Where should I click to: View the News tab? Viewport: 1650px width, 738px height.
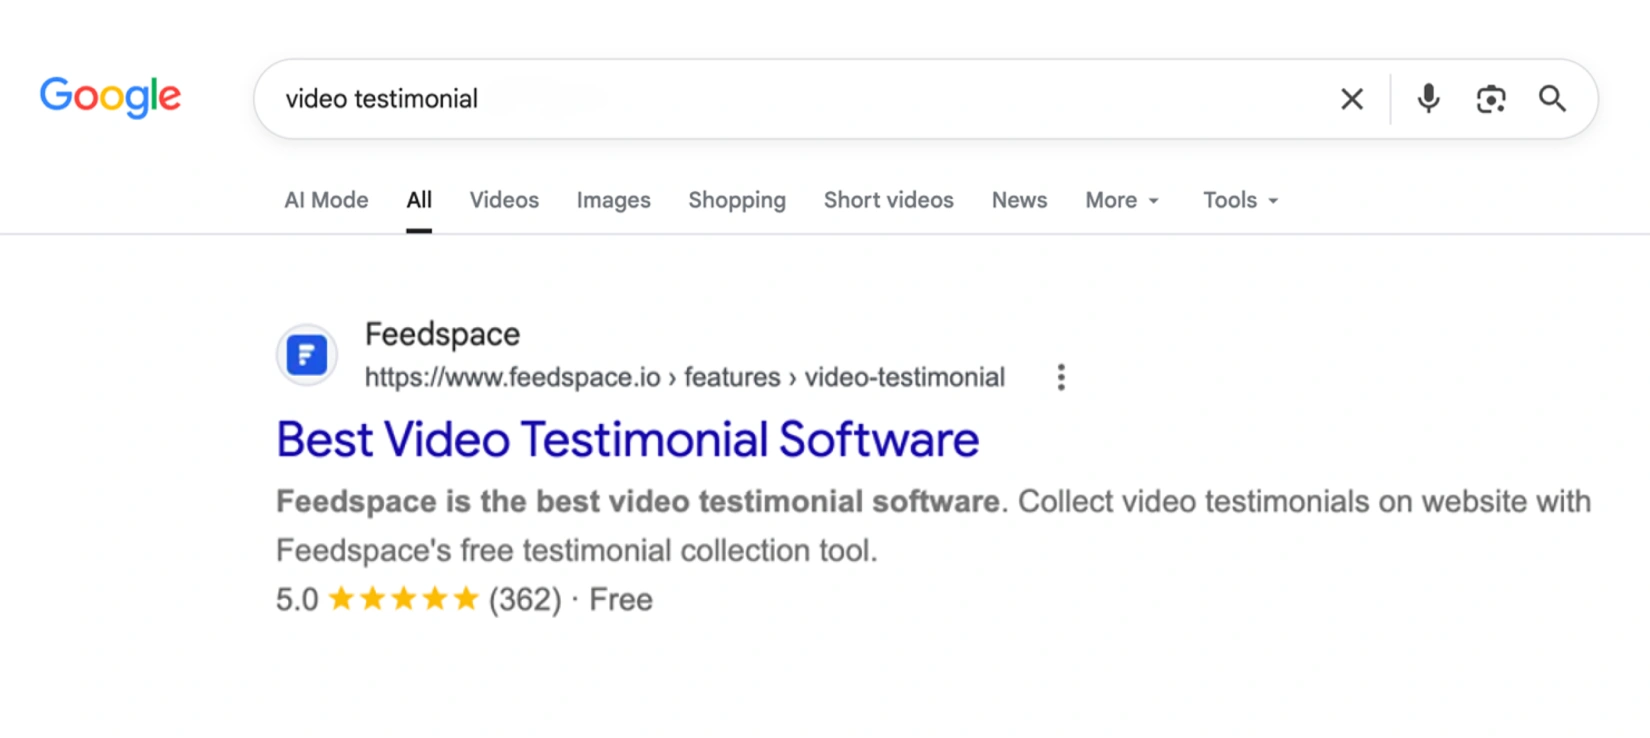click(1019, 200)
